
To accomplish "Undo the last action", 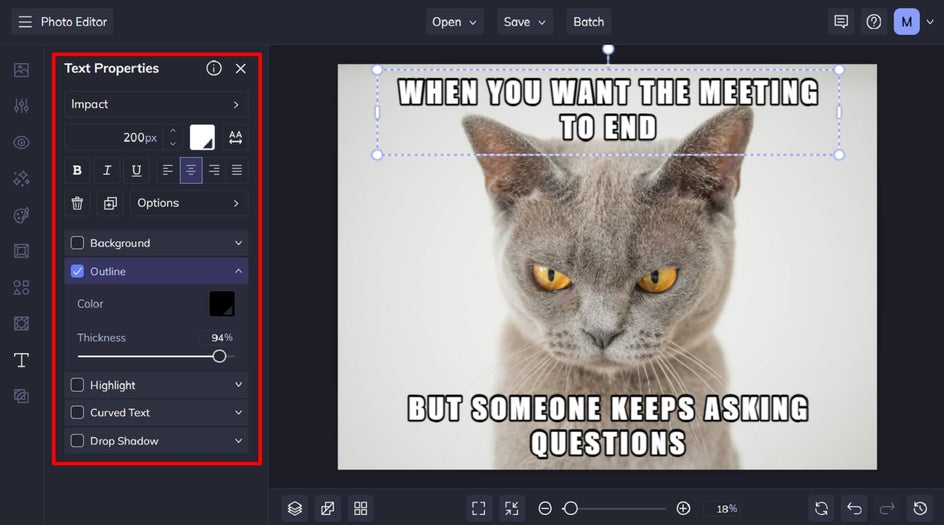I will click(x=854, y=509).
